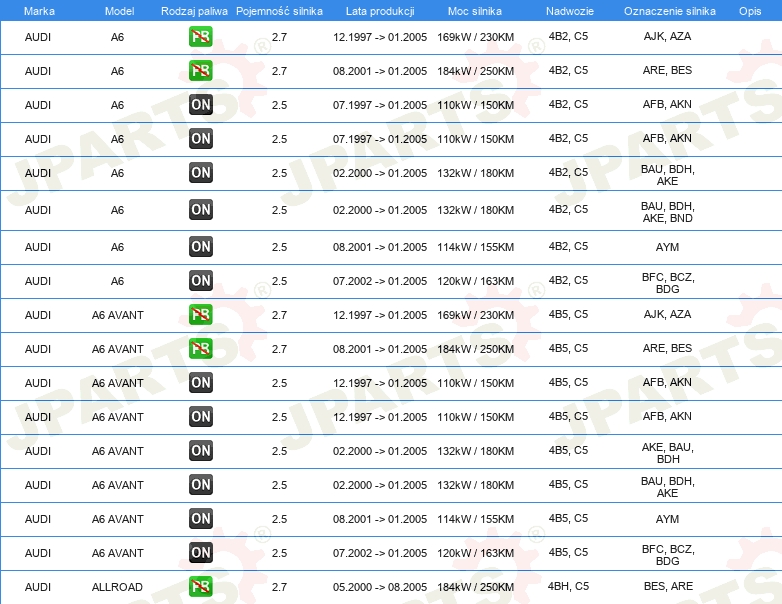
Task: Select ON diesel icon in A6 AYM row
Action: tap(200, 247)
